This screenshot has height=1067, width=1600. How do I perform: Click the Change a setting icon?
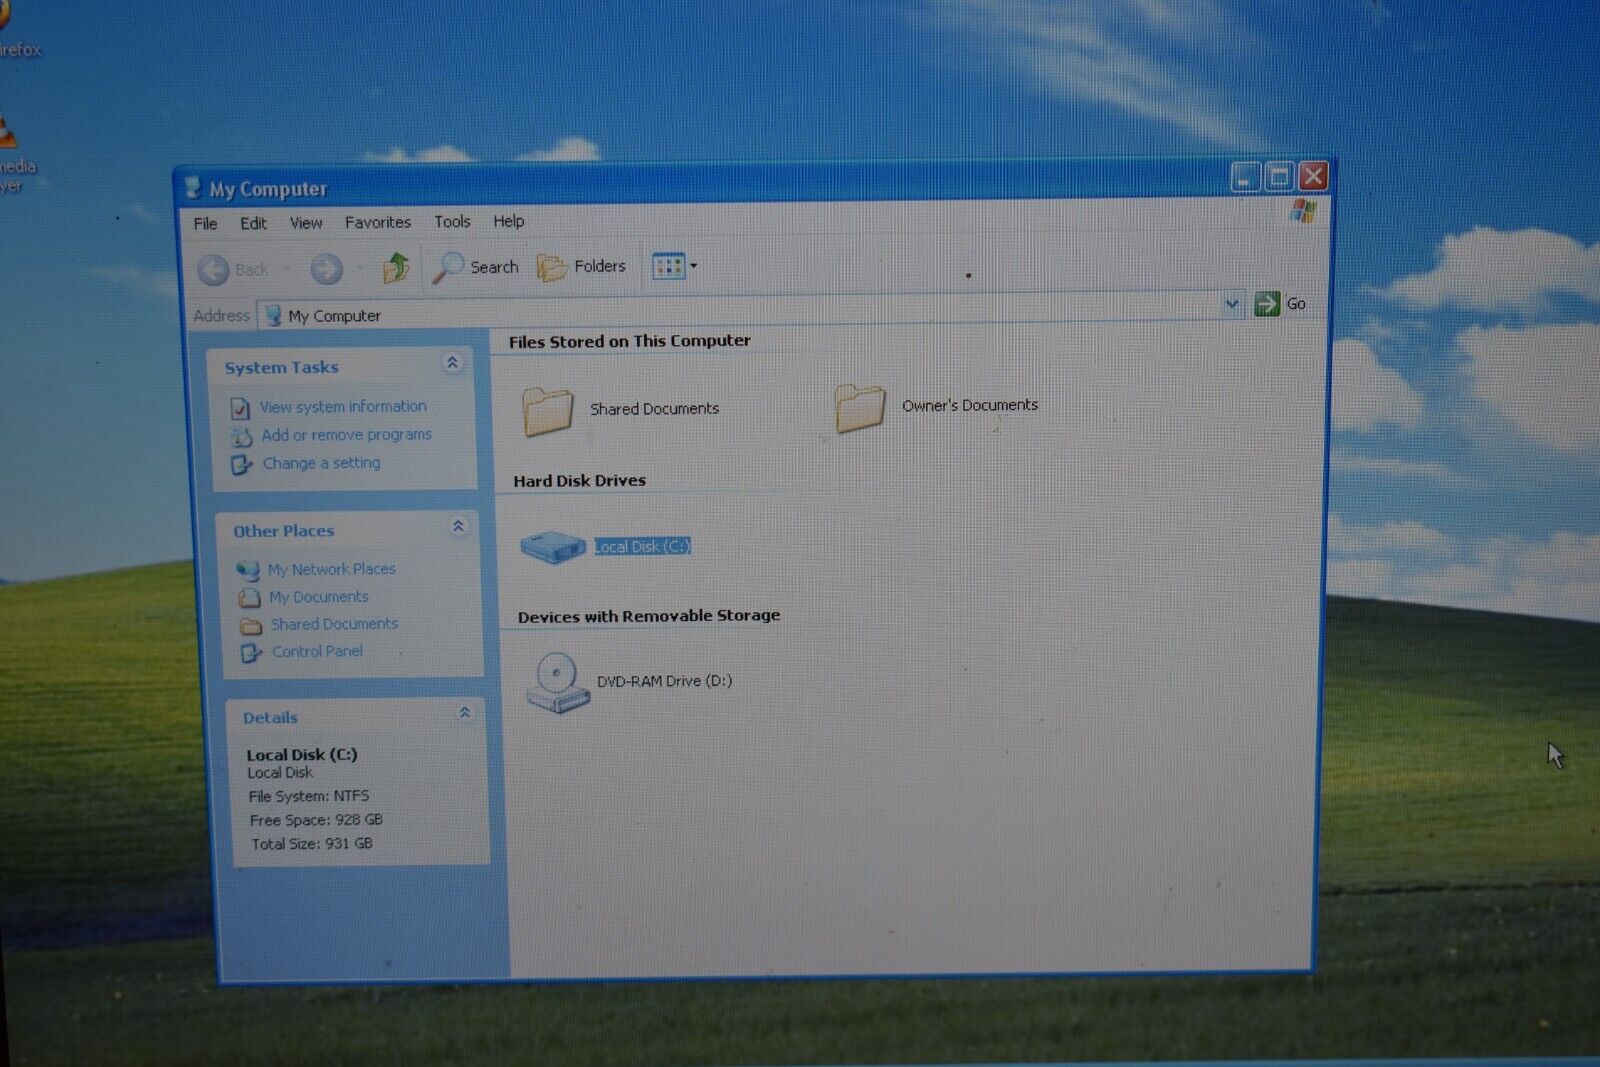point(241,465)
